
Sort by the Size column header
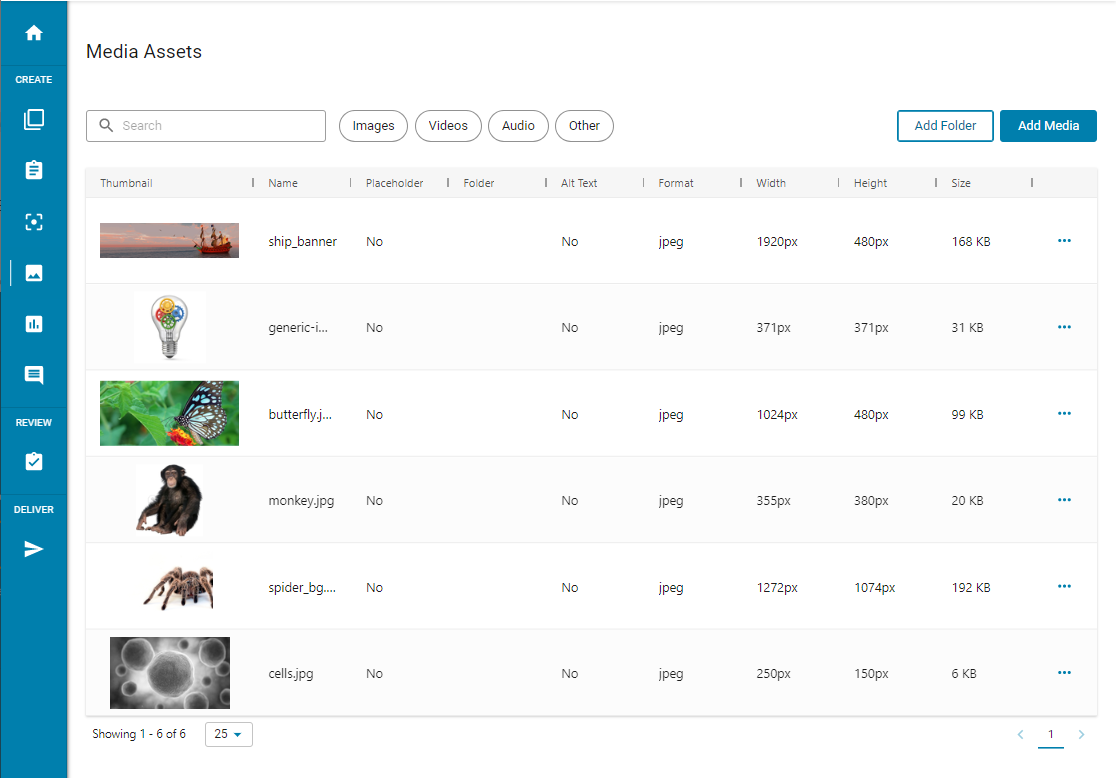961,183
